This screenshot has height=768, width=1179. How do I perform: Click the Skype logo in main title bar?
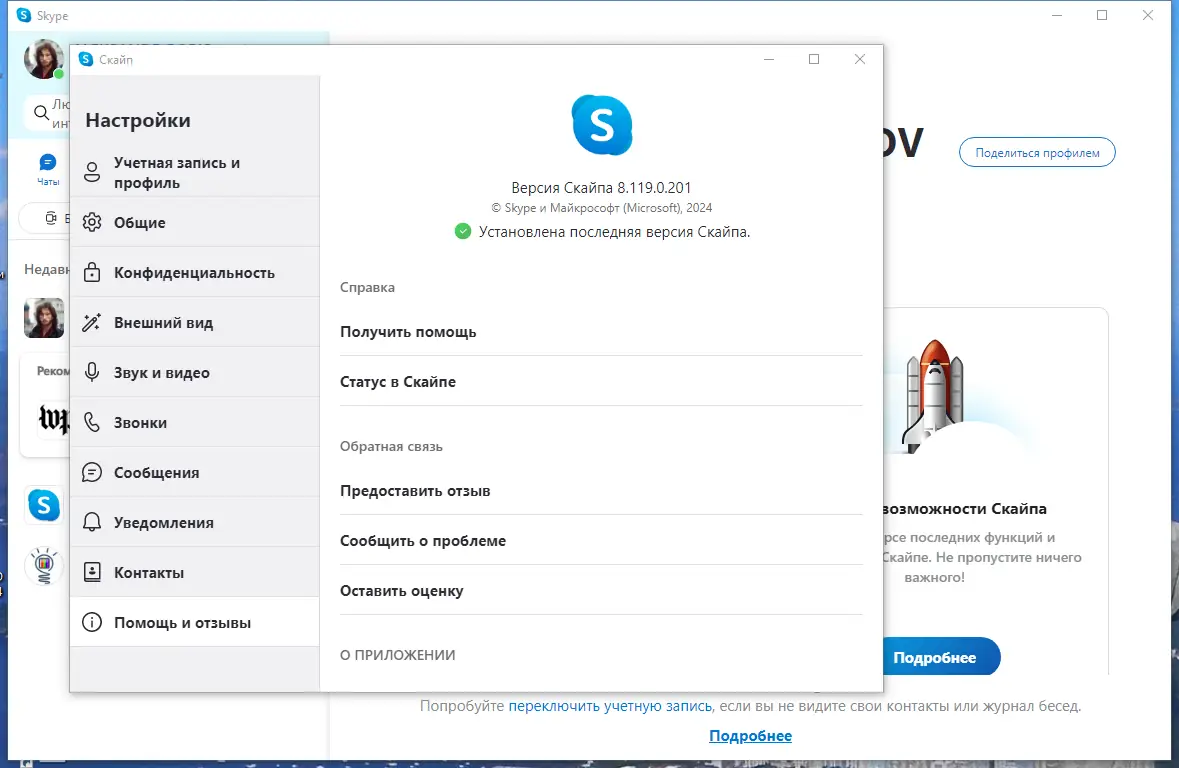click(24, 15)
